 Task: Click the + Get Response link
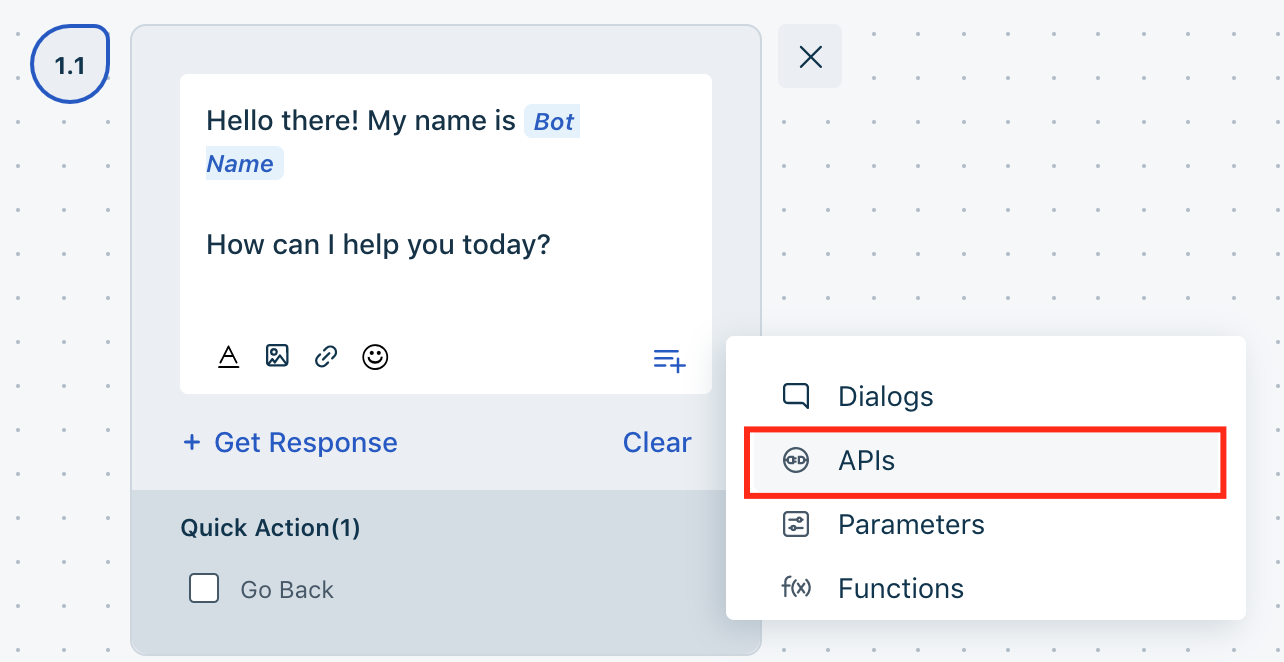click(289, 442)
